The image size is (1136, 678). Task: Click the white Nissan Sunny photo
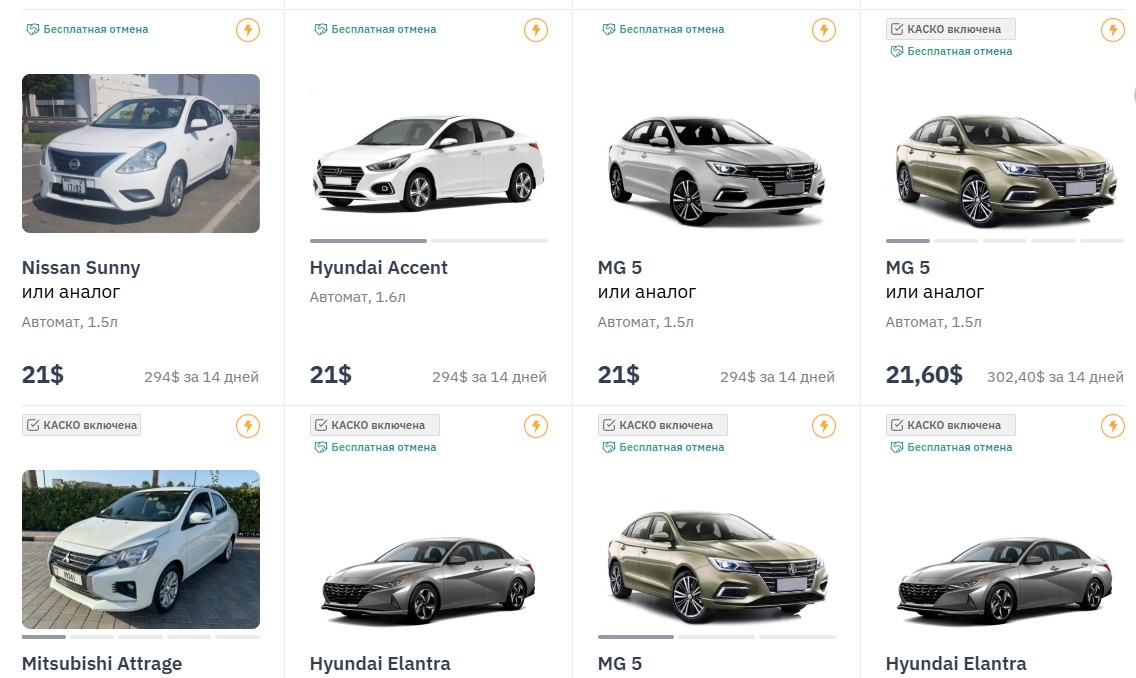click(141, 153)
